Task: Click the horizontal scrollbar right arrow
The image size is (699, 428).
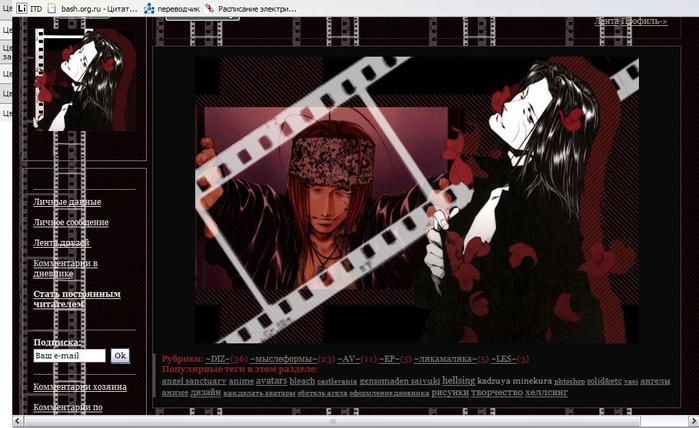Action: (x=693, y=420)
